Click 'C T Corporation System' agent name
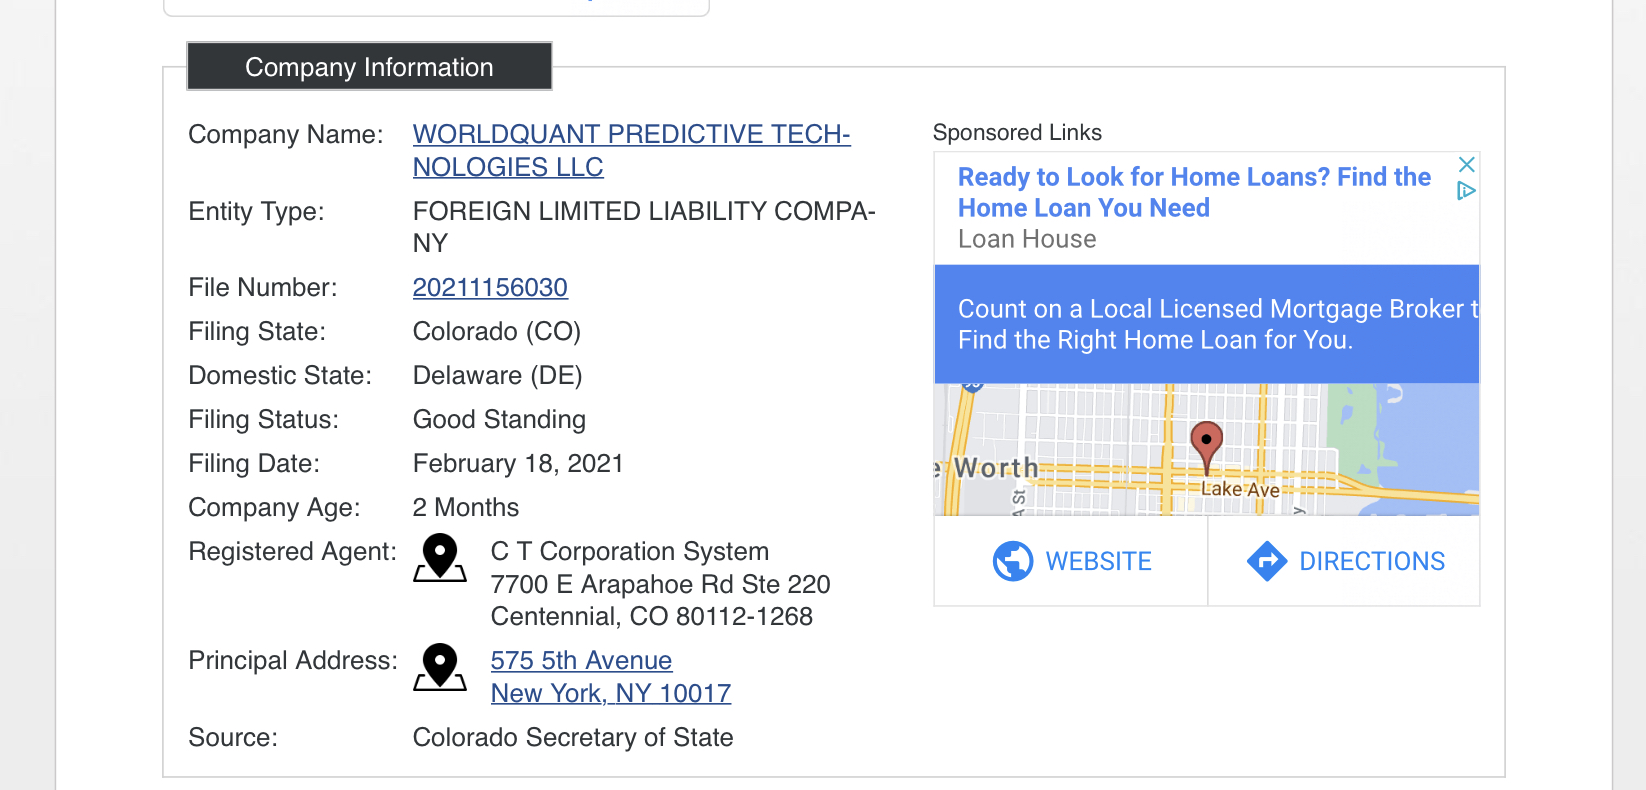 630,551
